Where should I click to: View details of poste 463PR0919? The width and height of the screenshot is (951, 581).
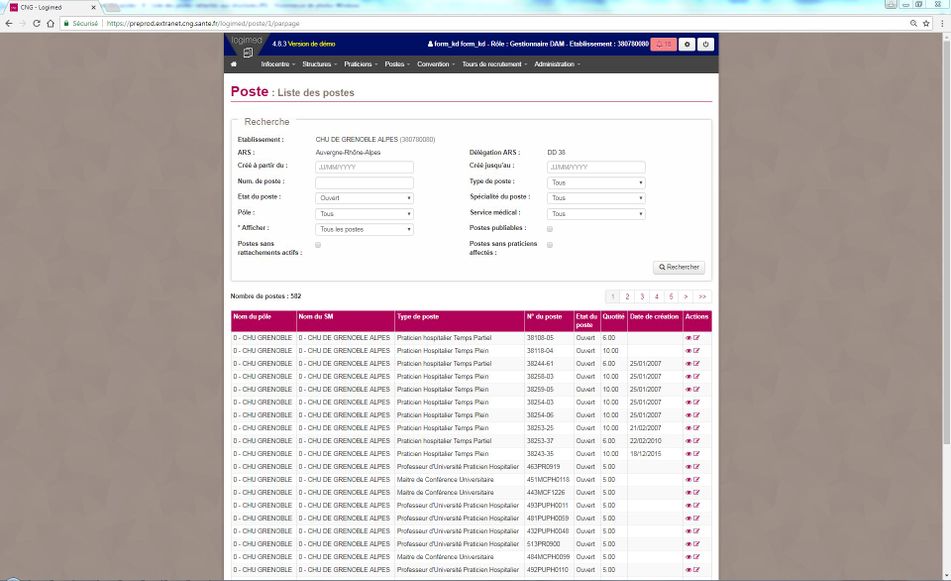[688, 467]
